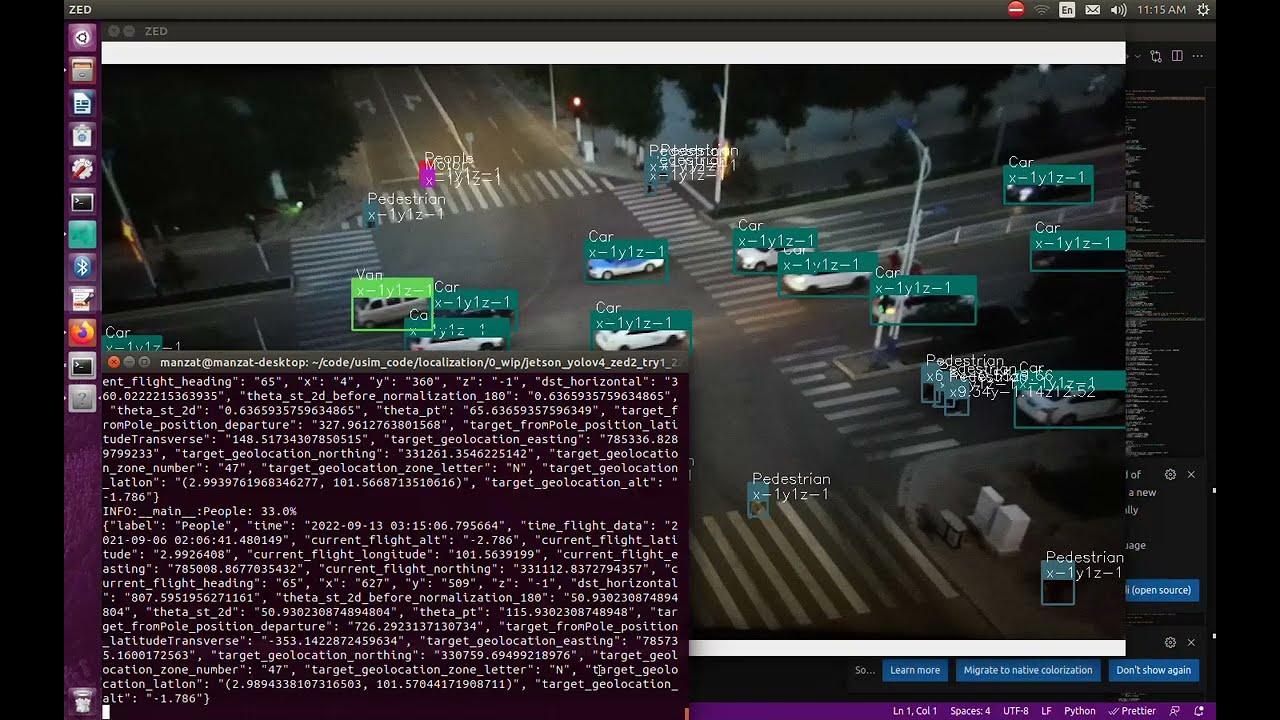The height and width of the screenshot is (720, 1280).
Task: Change the LF end-of-line sequence
Action: (x=1046, y=711)
